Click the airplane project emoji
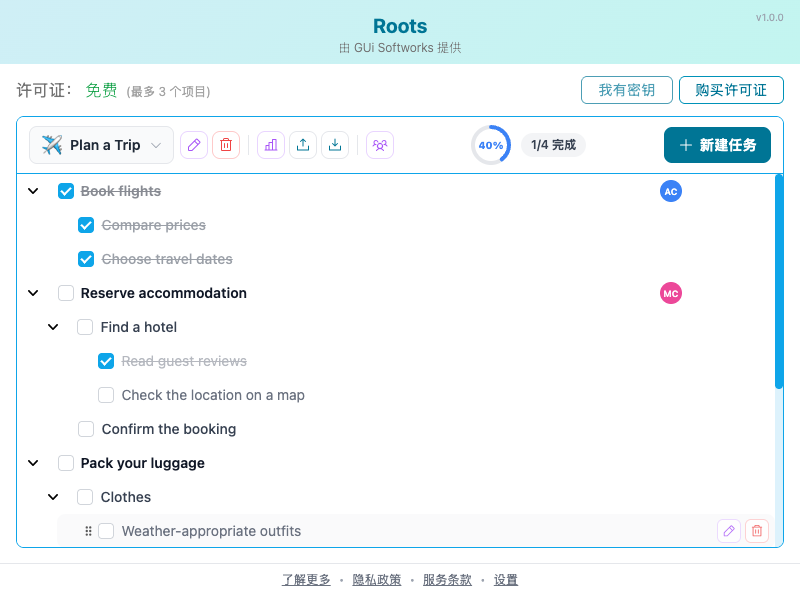This screenshot has width=800, height=600. pyautogui.click(x=52, y=145)
